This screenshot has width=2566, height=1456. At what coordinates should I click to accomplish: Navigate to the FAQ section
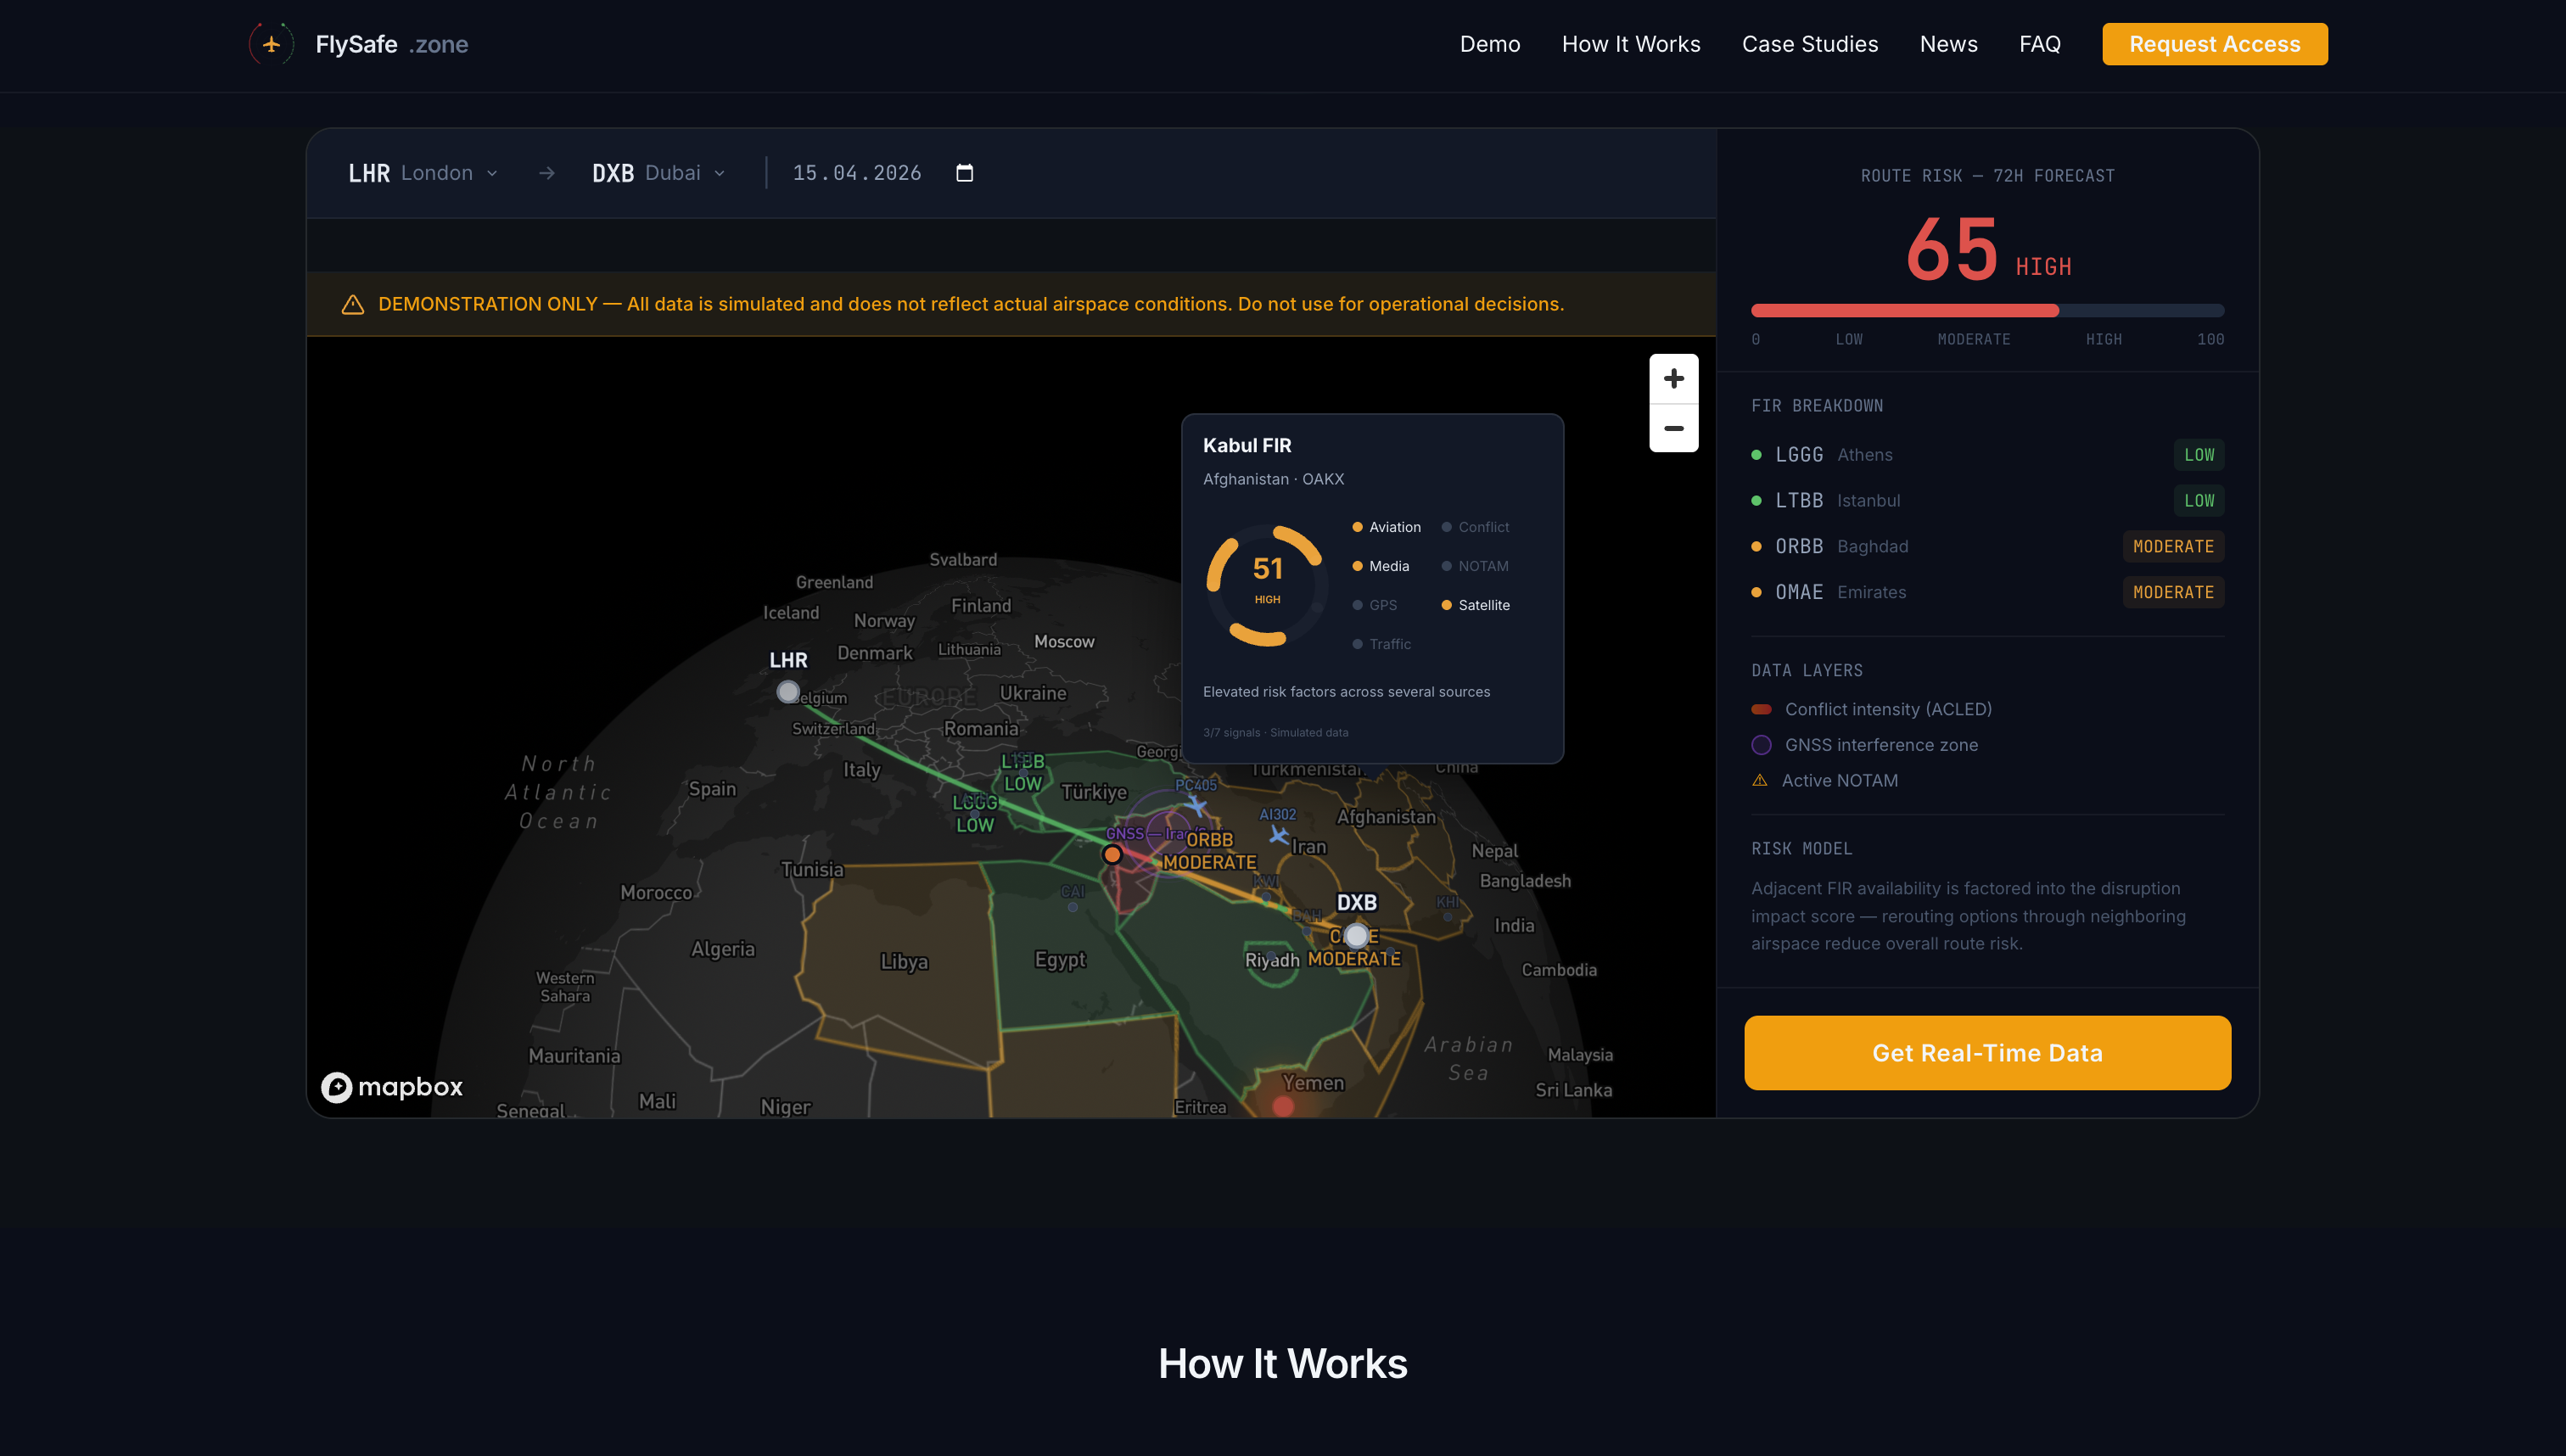point(2039,44)
